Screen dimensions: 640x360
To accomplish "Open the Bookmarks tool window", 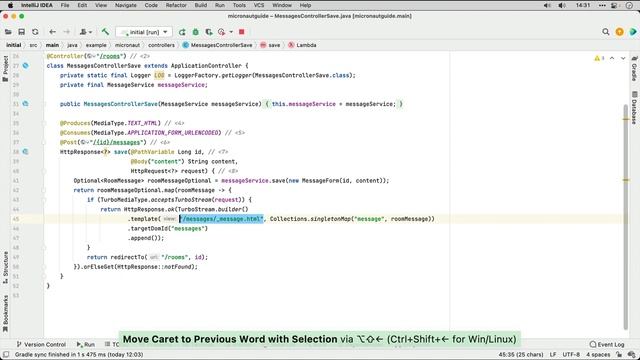I will [x=5, y=313].
